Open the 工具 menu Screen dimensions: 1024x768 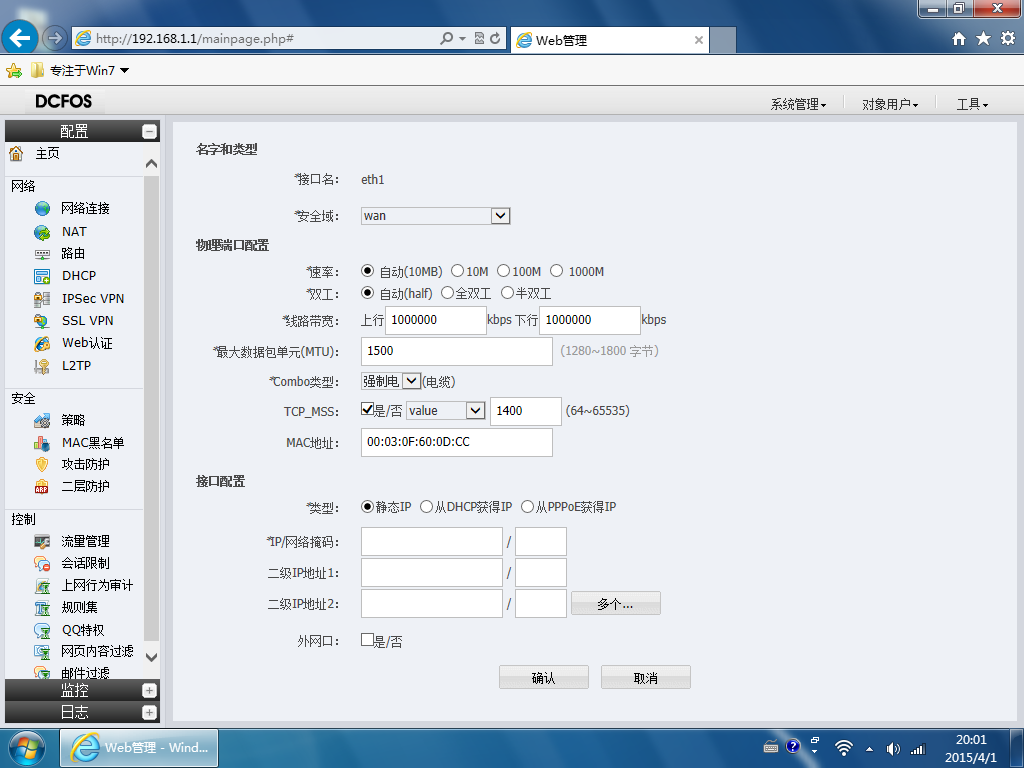pos(972,104)
